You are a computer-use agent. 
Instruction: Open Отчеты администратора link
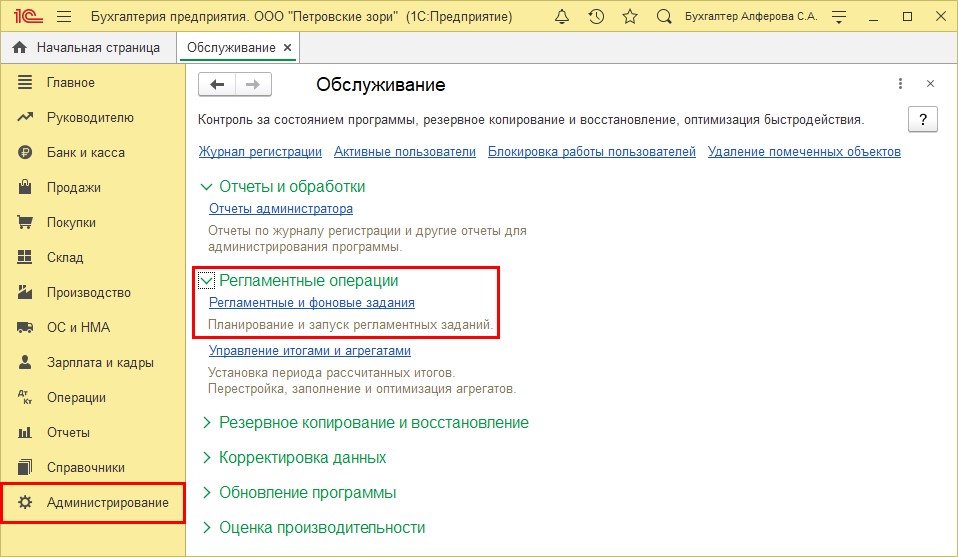[x=280, y=208]
